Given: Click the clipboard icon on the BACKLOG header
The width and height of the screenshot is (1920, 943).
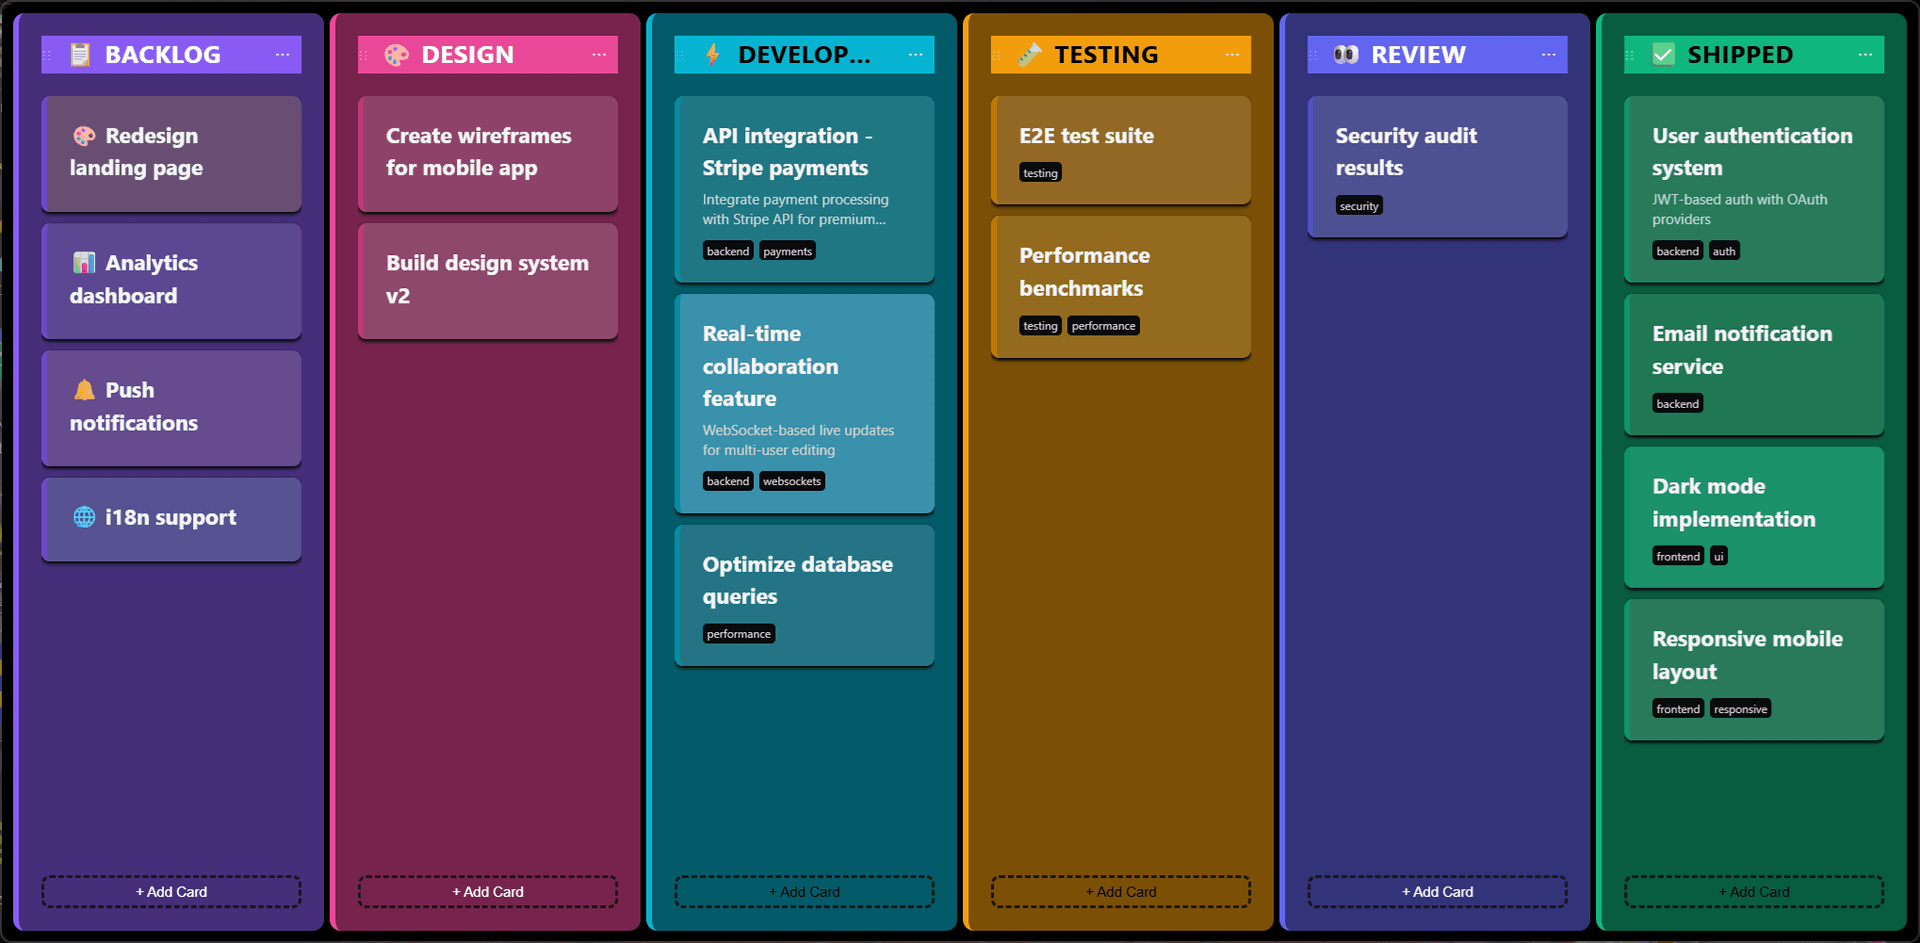Looking at the screenshot, I should (79, 54).
